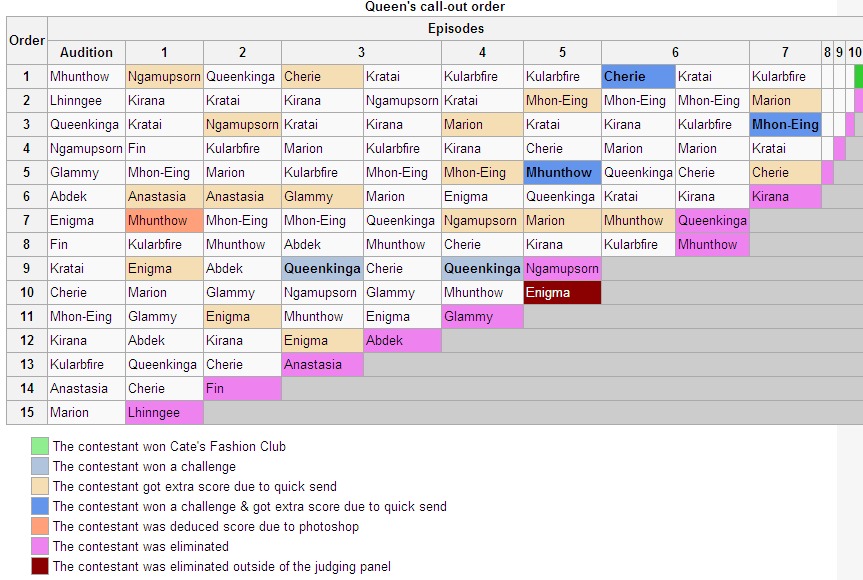Select the orange photoshop deduction legend swatch
The height and width of the screenshot is (580, 863).
tap(40, 526)
